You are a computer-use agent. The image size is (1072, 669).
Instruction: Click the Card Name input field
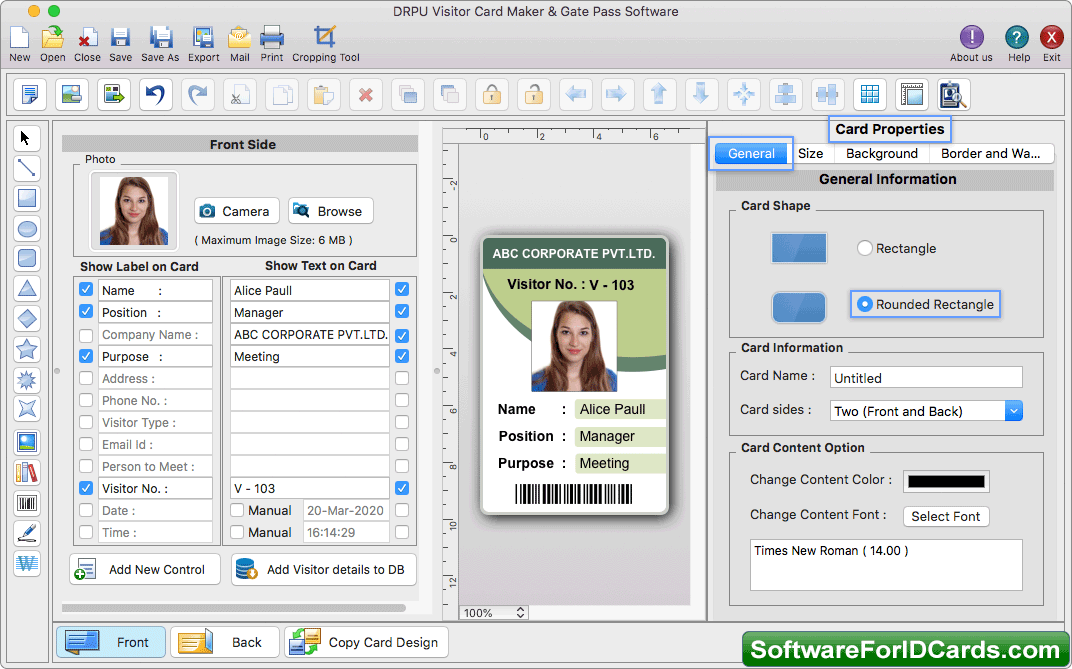926,378
